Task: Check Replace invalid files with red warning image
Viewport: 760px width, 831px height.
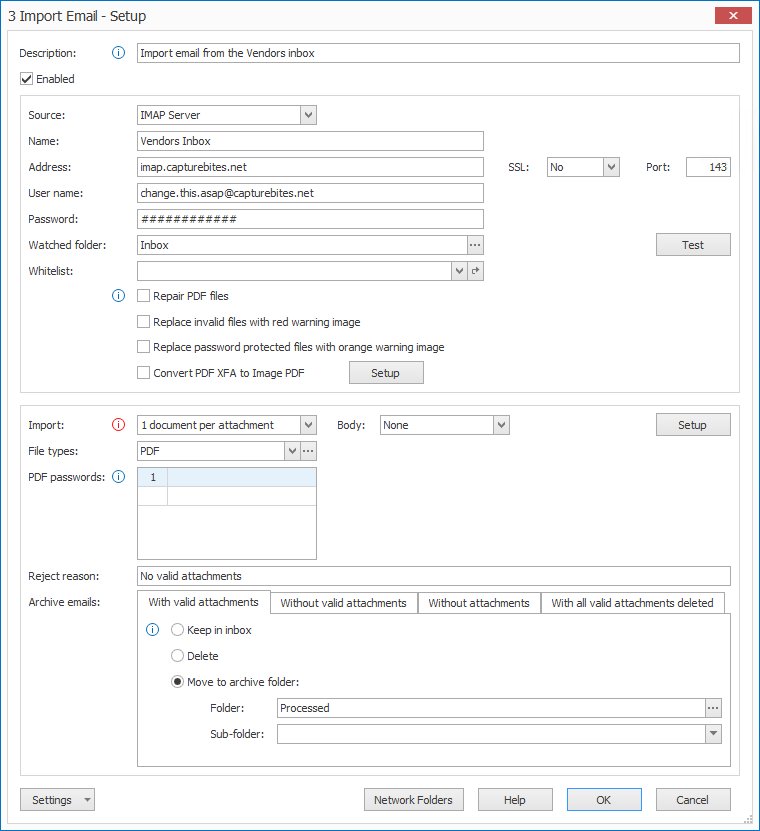Action: click(143, 322)
